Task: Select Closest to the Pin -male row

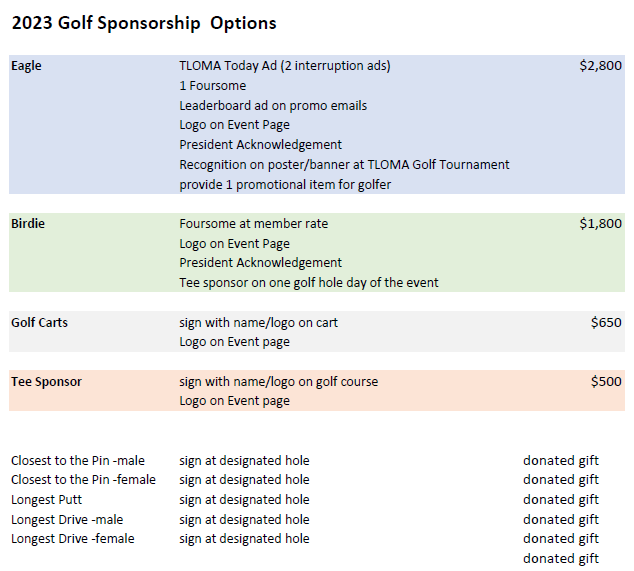Action: pyautogui.click(x=77, y=461)
